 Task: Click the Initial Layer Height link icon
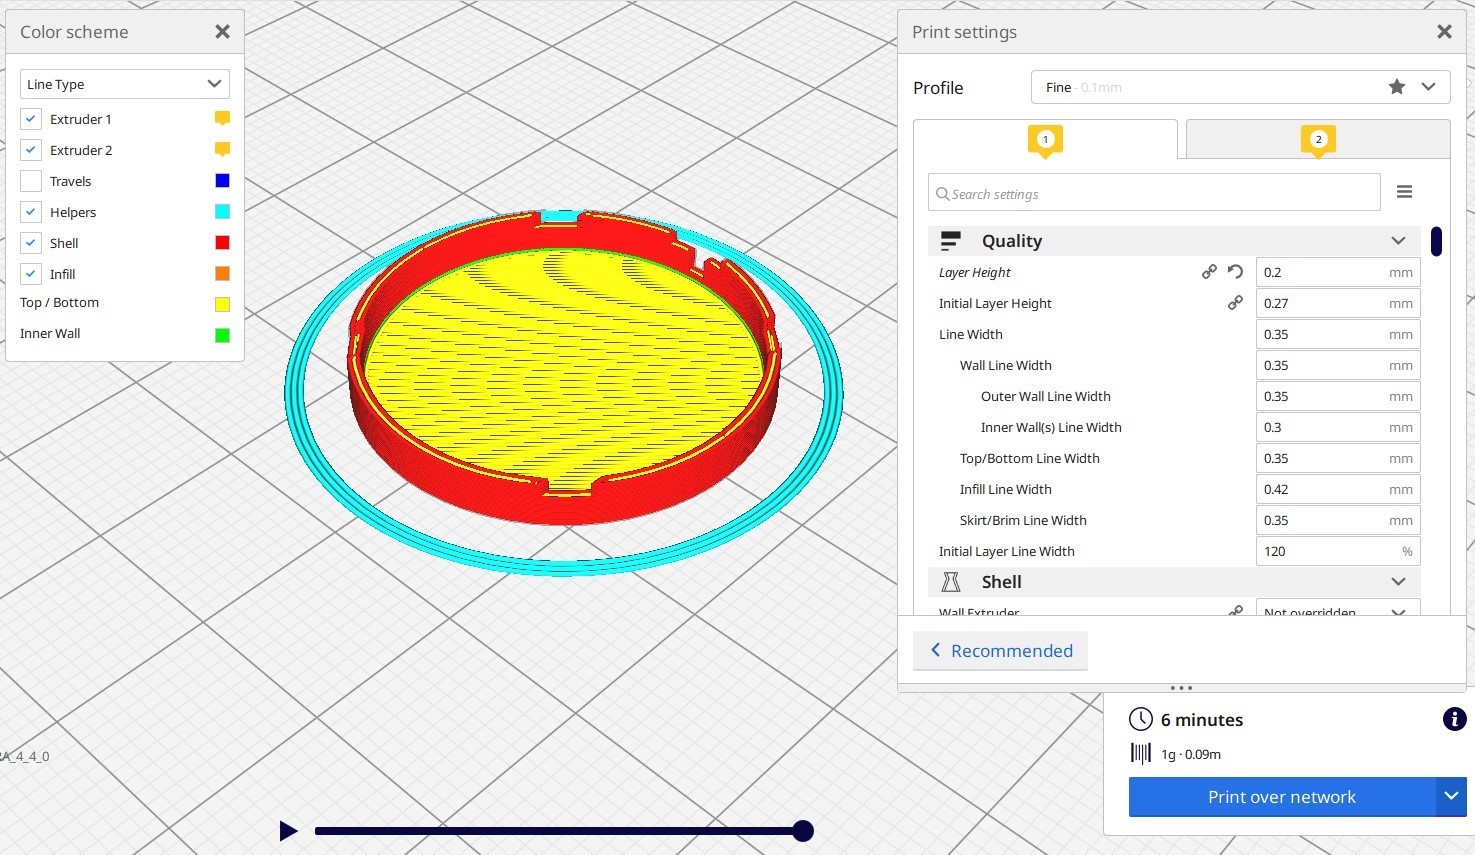[1235, 303]
